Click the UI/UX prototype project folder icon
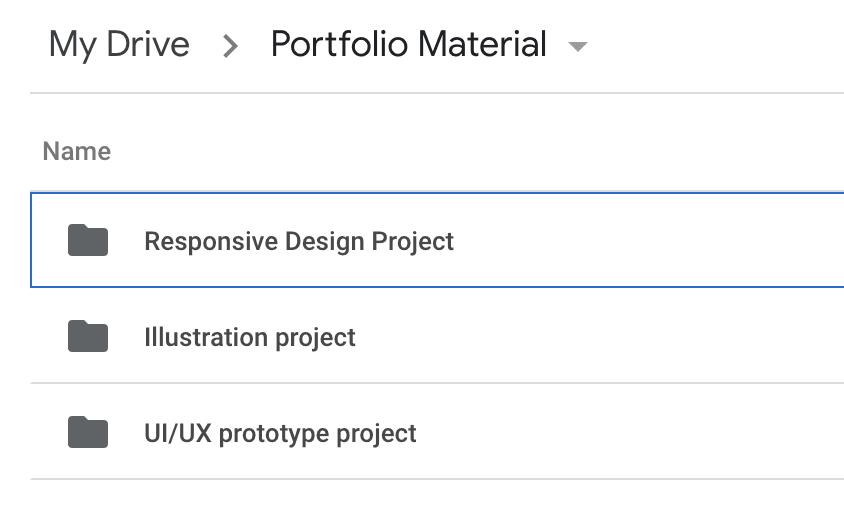This screenshot has height=510, width=844. click(x=88, y=433)
